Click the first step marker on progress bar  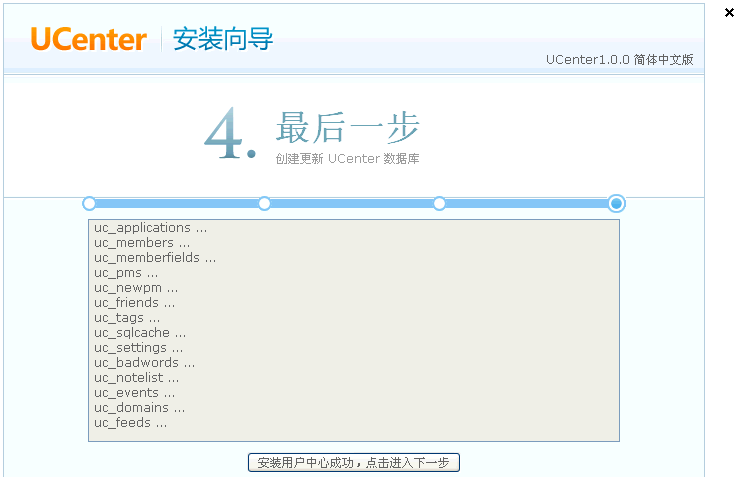(x=89, y=203)
